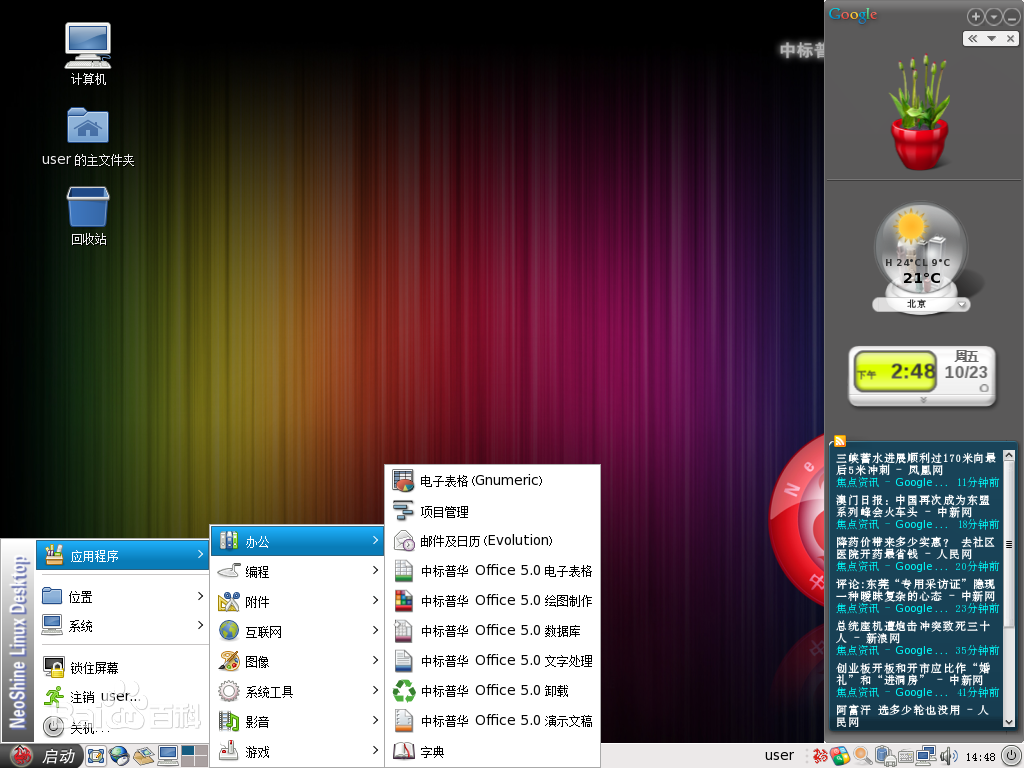
Task: Open the 字典 dictionary app
Action: (493, 752)
